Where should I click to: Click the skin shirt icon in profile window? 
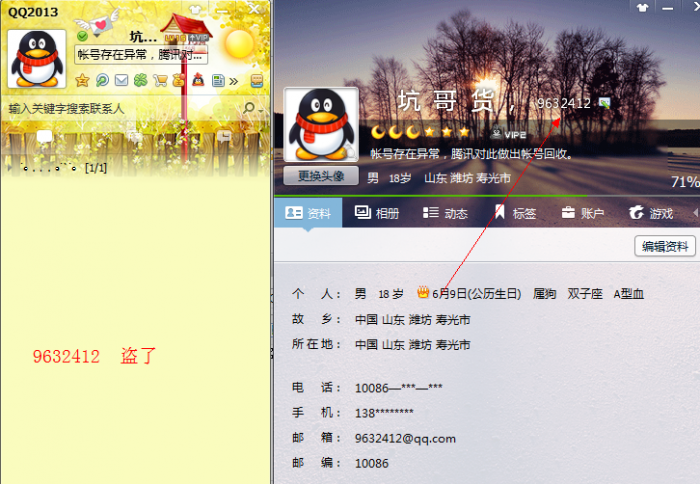(642, 8)
